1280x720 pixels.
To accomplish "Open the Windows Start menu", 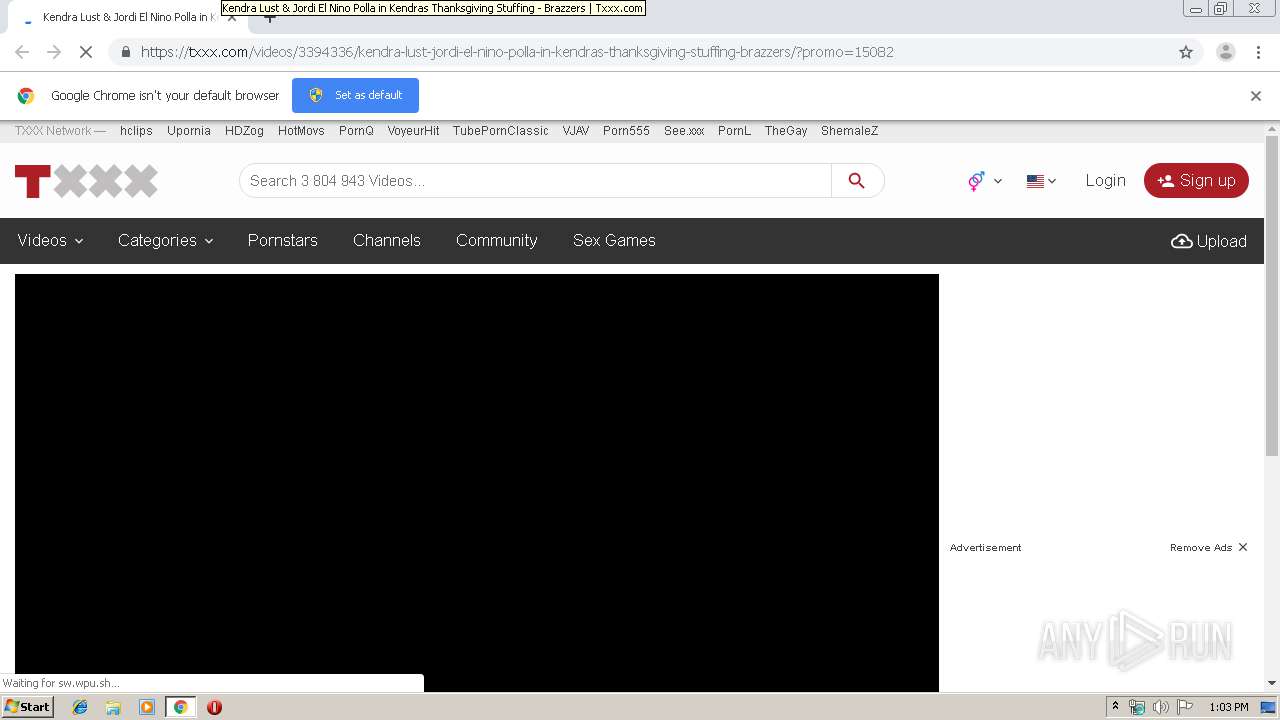I will pyautogui.click(x=28, y=707).
